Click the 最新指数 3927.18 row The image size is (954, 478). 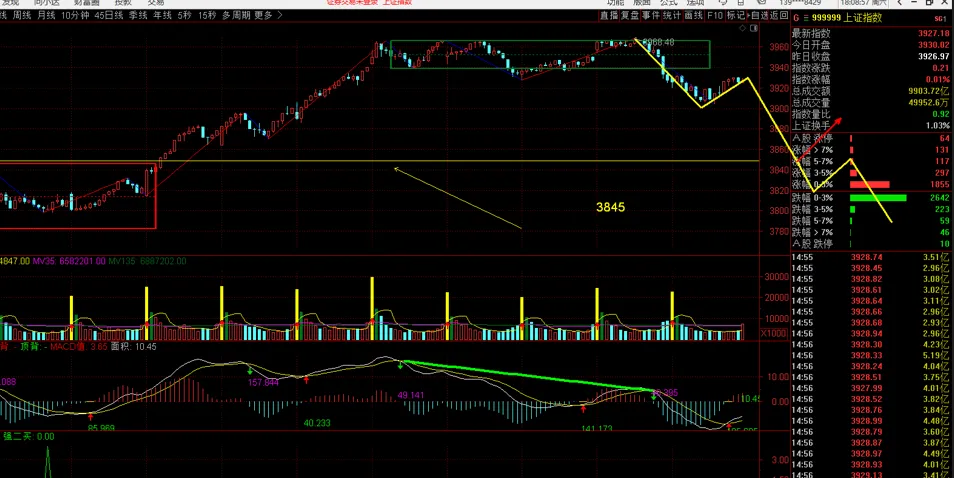[871, 33]
